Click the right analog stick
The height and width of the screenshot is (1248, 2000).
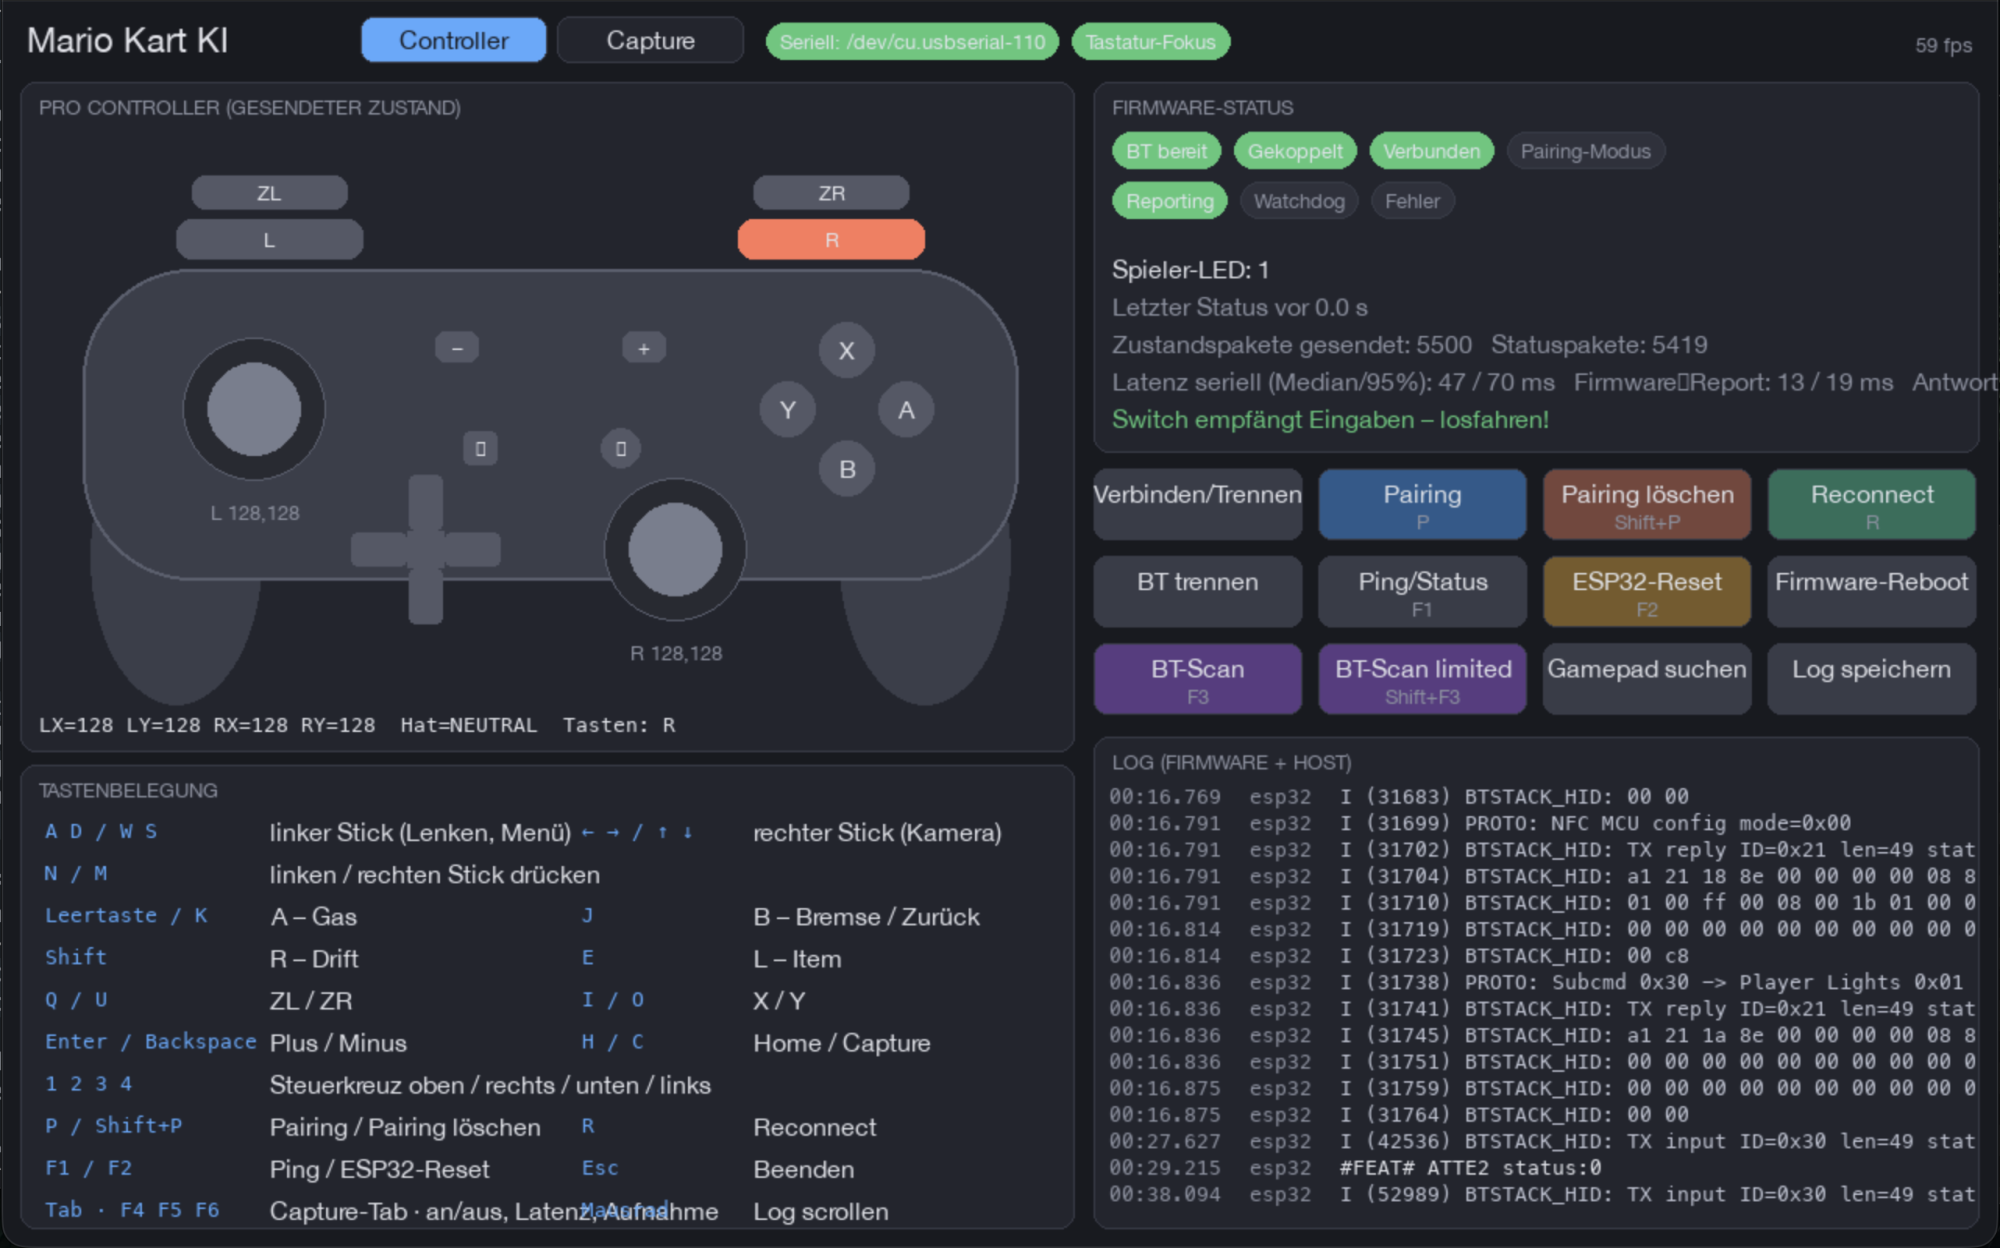(675, 550)
